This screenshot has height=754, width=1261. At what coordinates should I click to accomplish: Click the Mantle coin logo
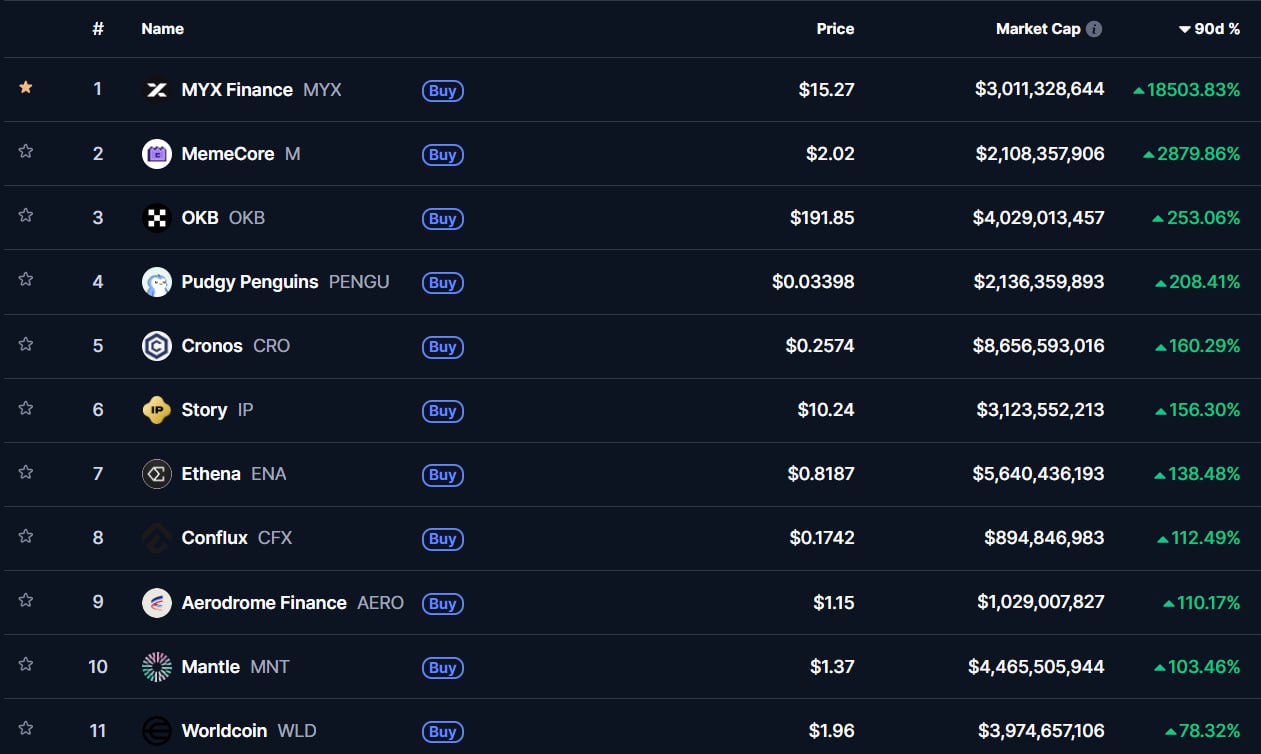tap(157, 667)
